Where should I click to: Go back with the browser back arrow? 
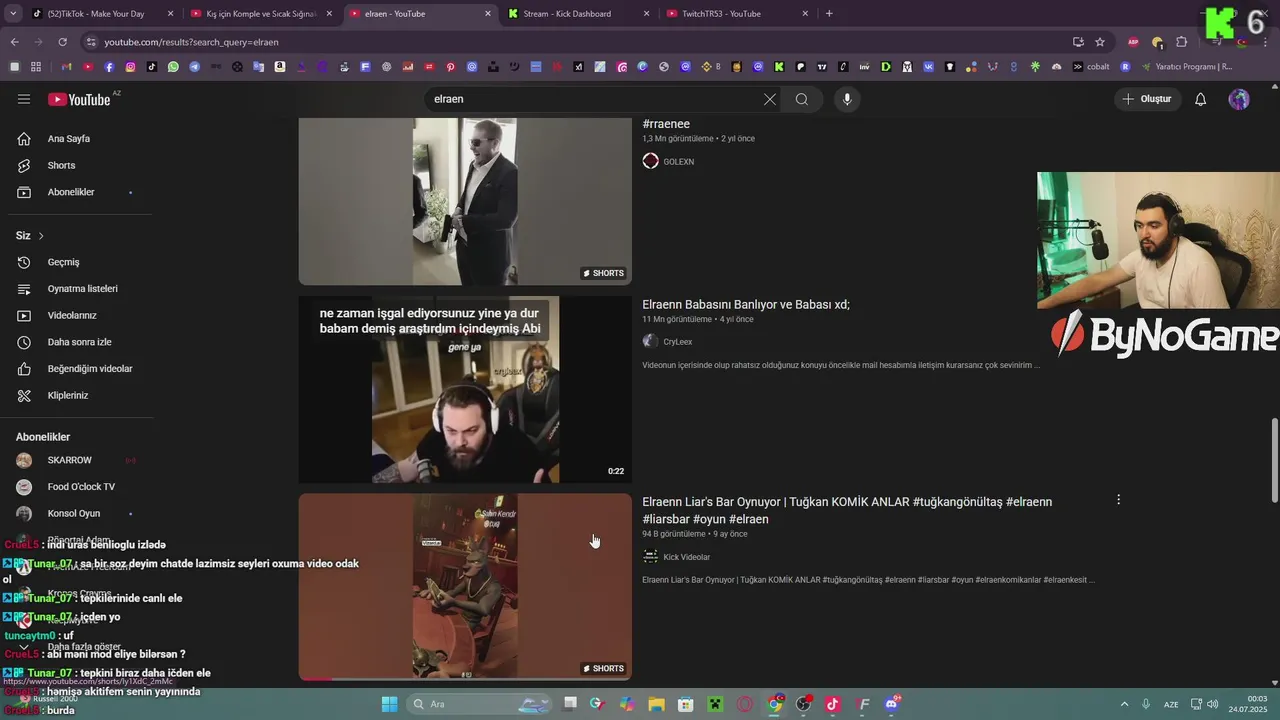click(x=14, y=42)
